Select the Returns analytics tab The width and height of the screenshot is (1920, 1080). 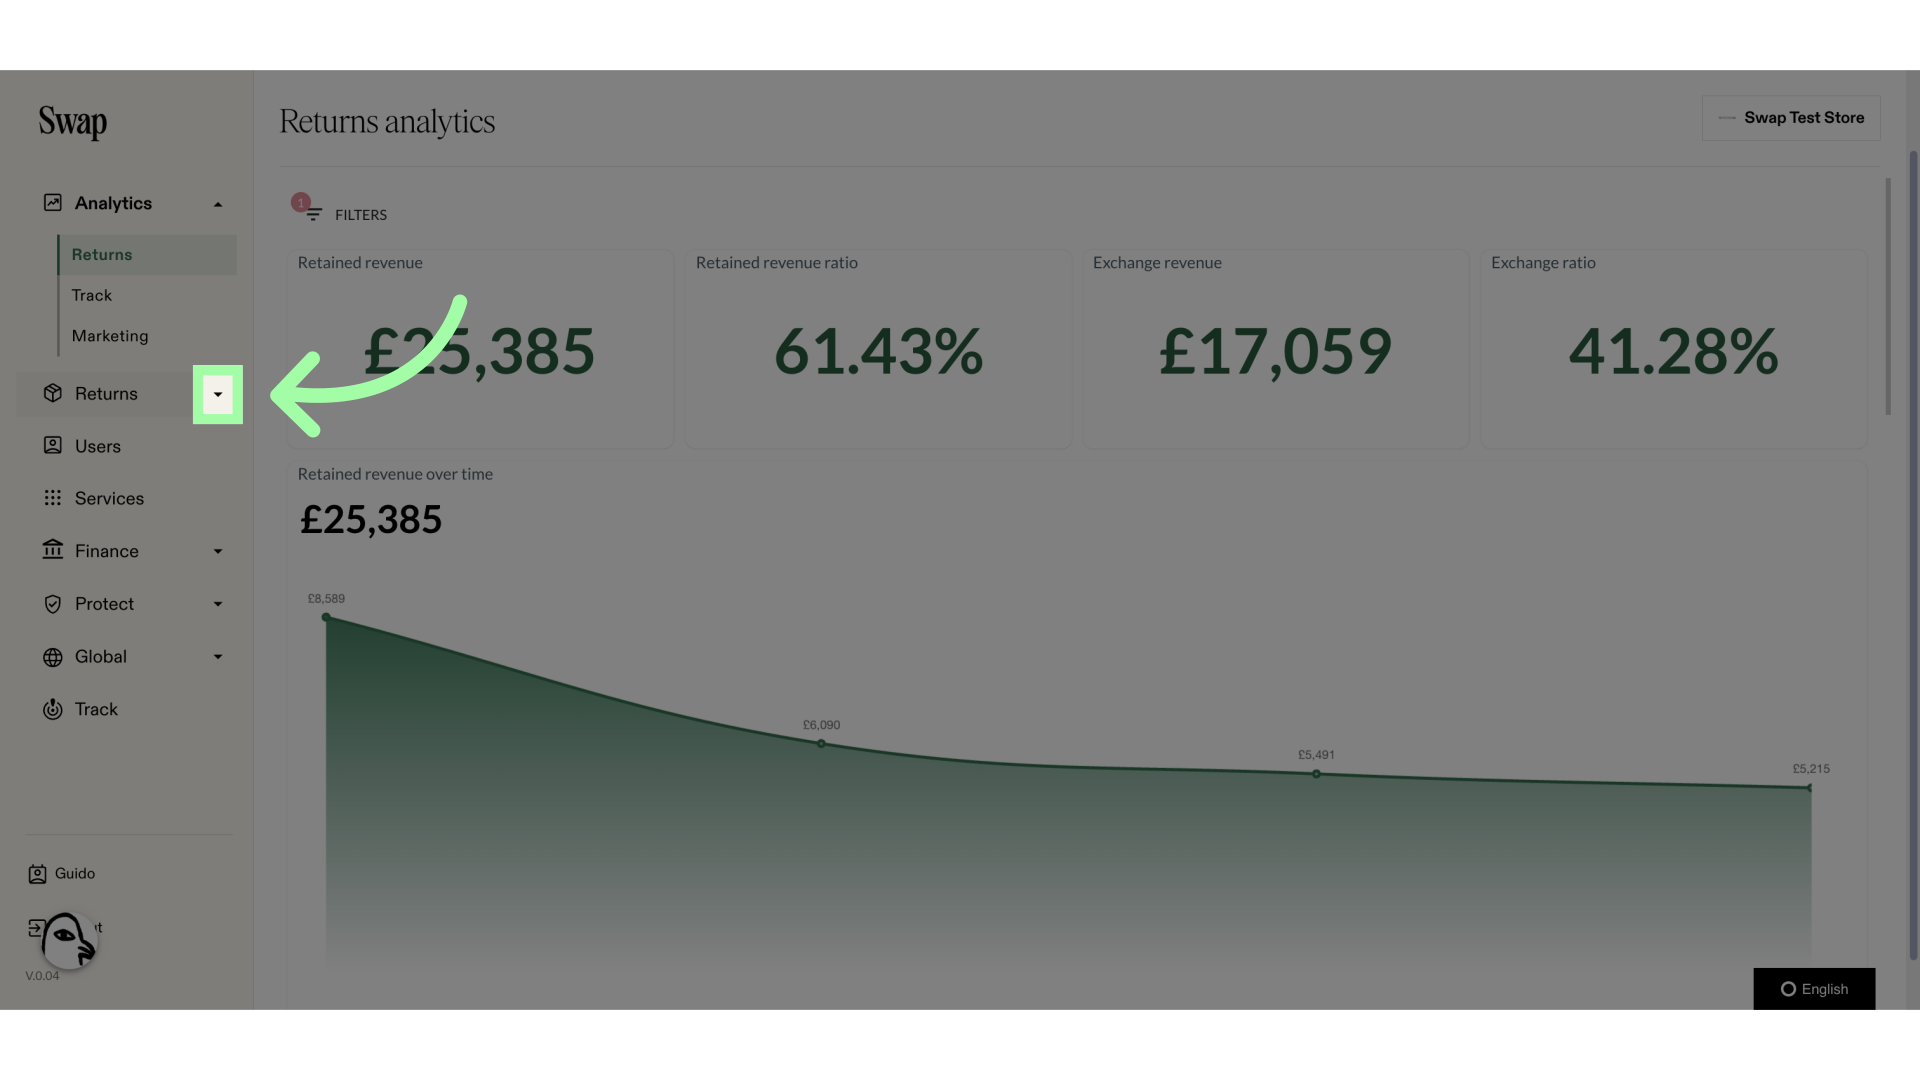(x=102, y=255)
